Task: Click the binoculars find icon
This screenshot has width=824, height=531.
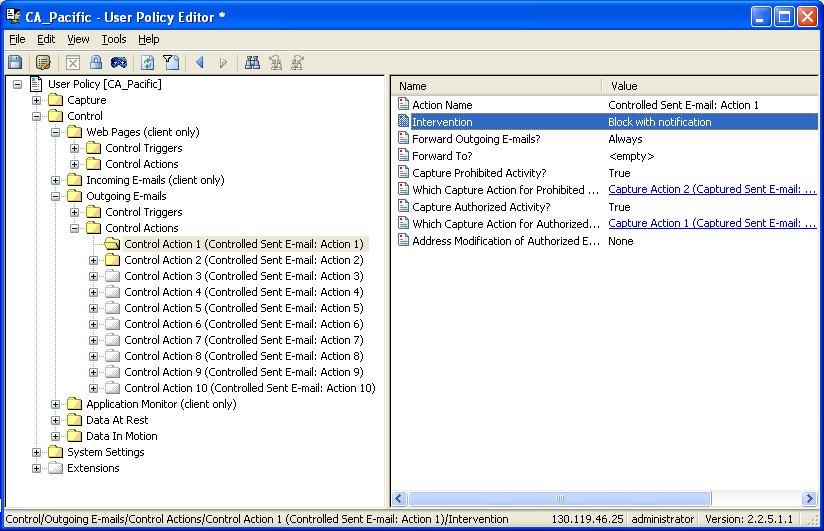Action: (x=253, y=63)
